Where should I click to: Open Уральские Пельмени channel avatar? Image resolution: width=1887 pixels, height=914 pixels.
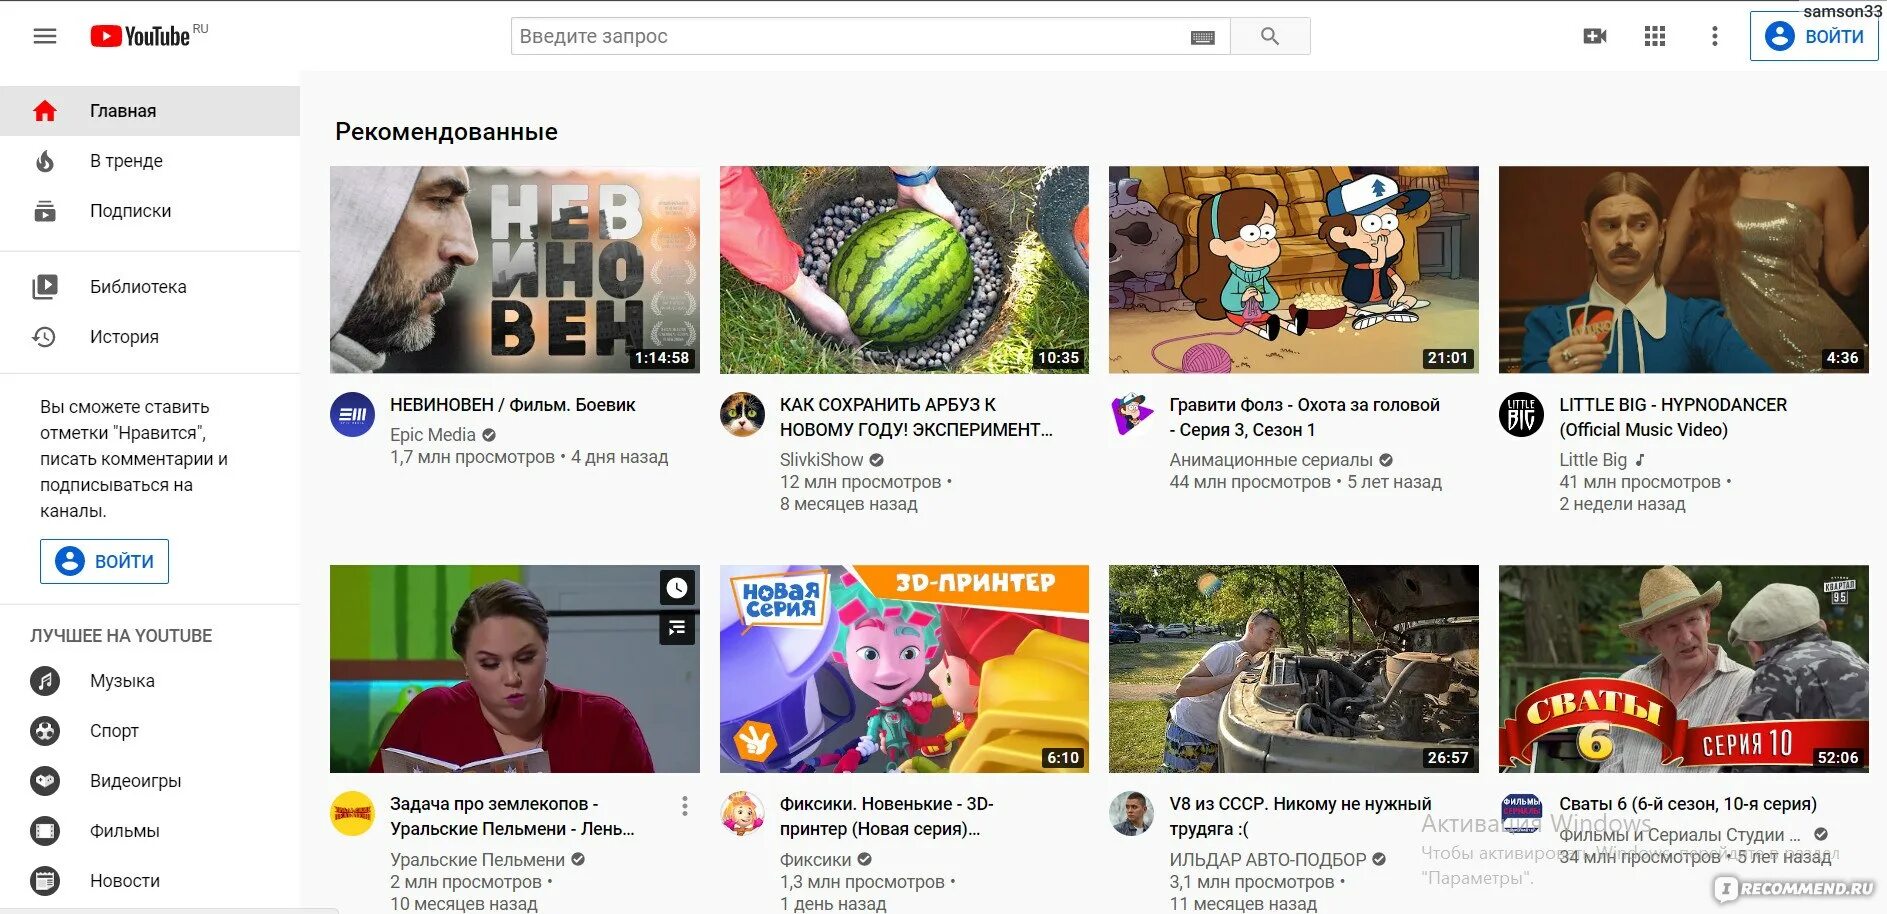click(x=352, y=814)
